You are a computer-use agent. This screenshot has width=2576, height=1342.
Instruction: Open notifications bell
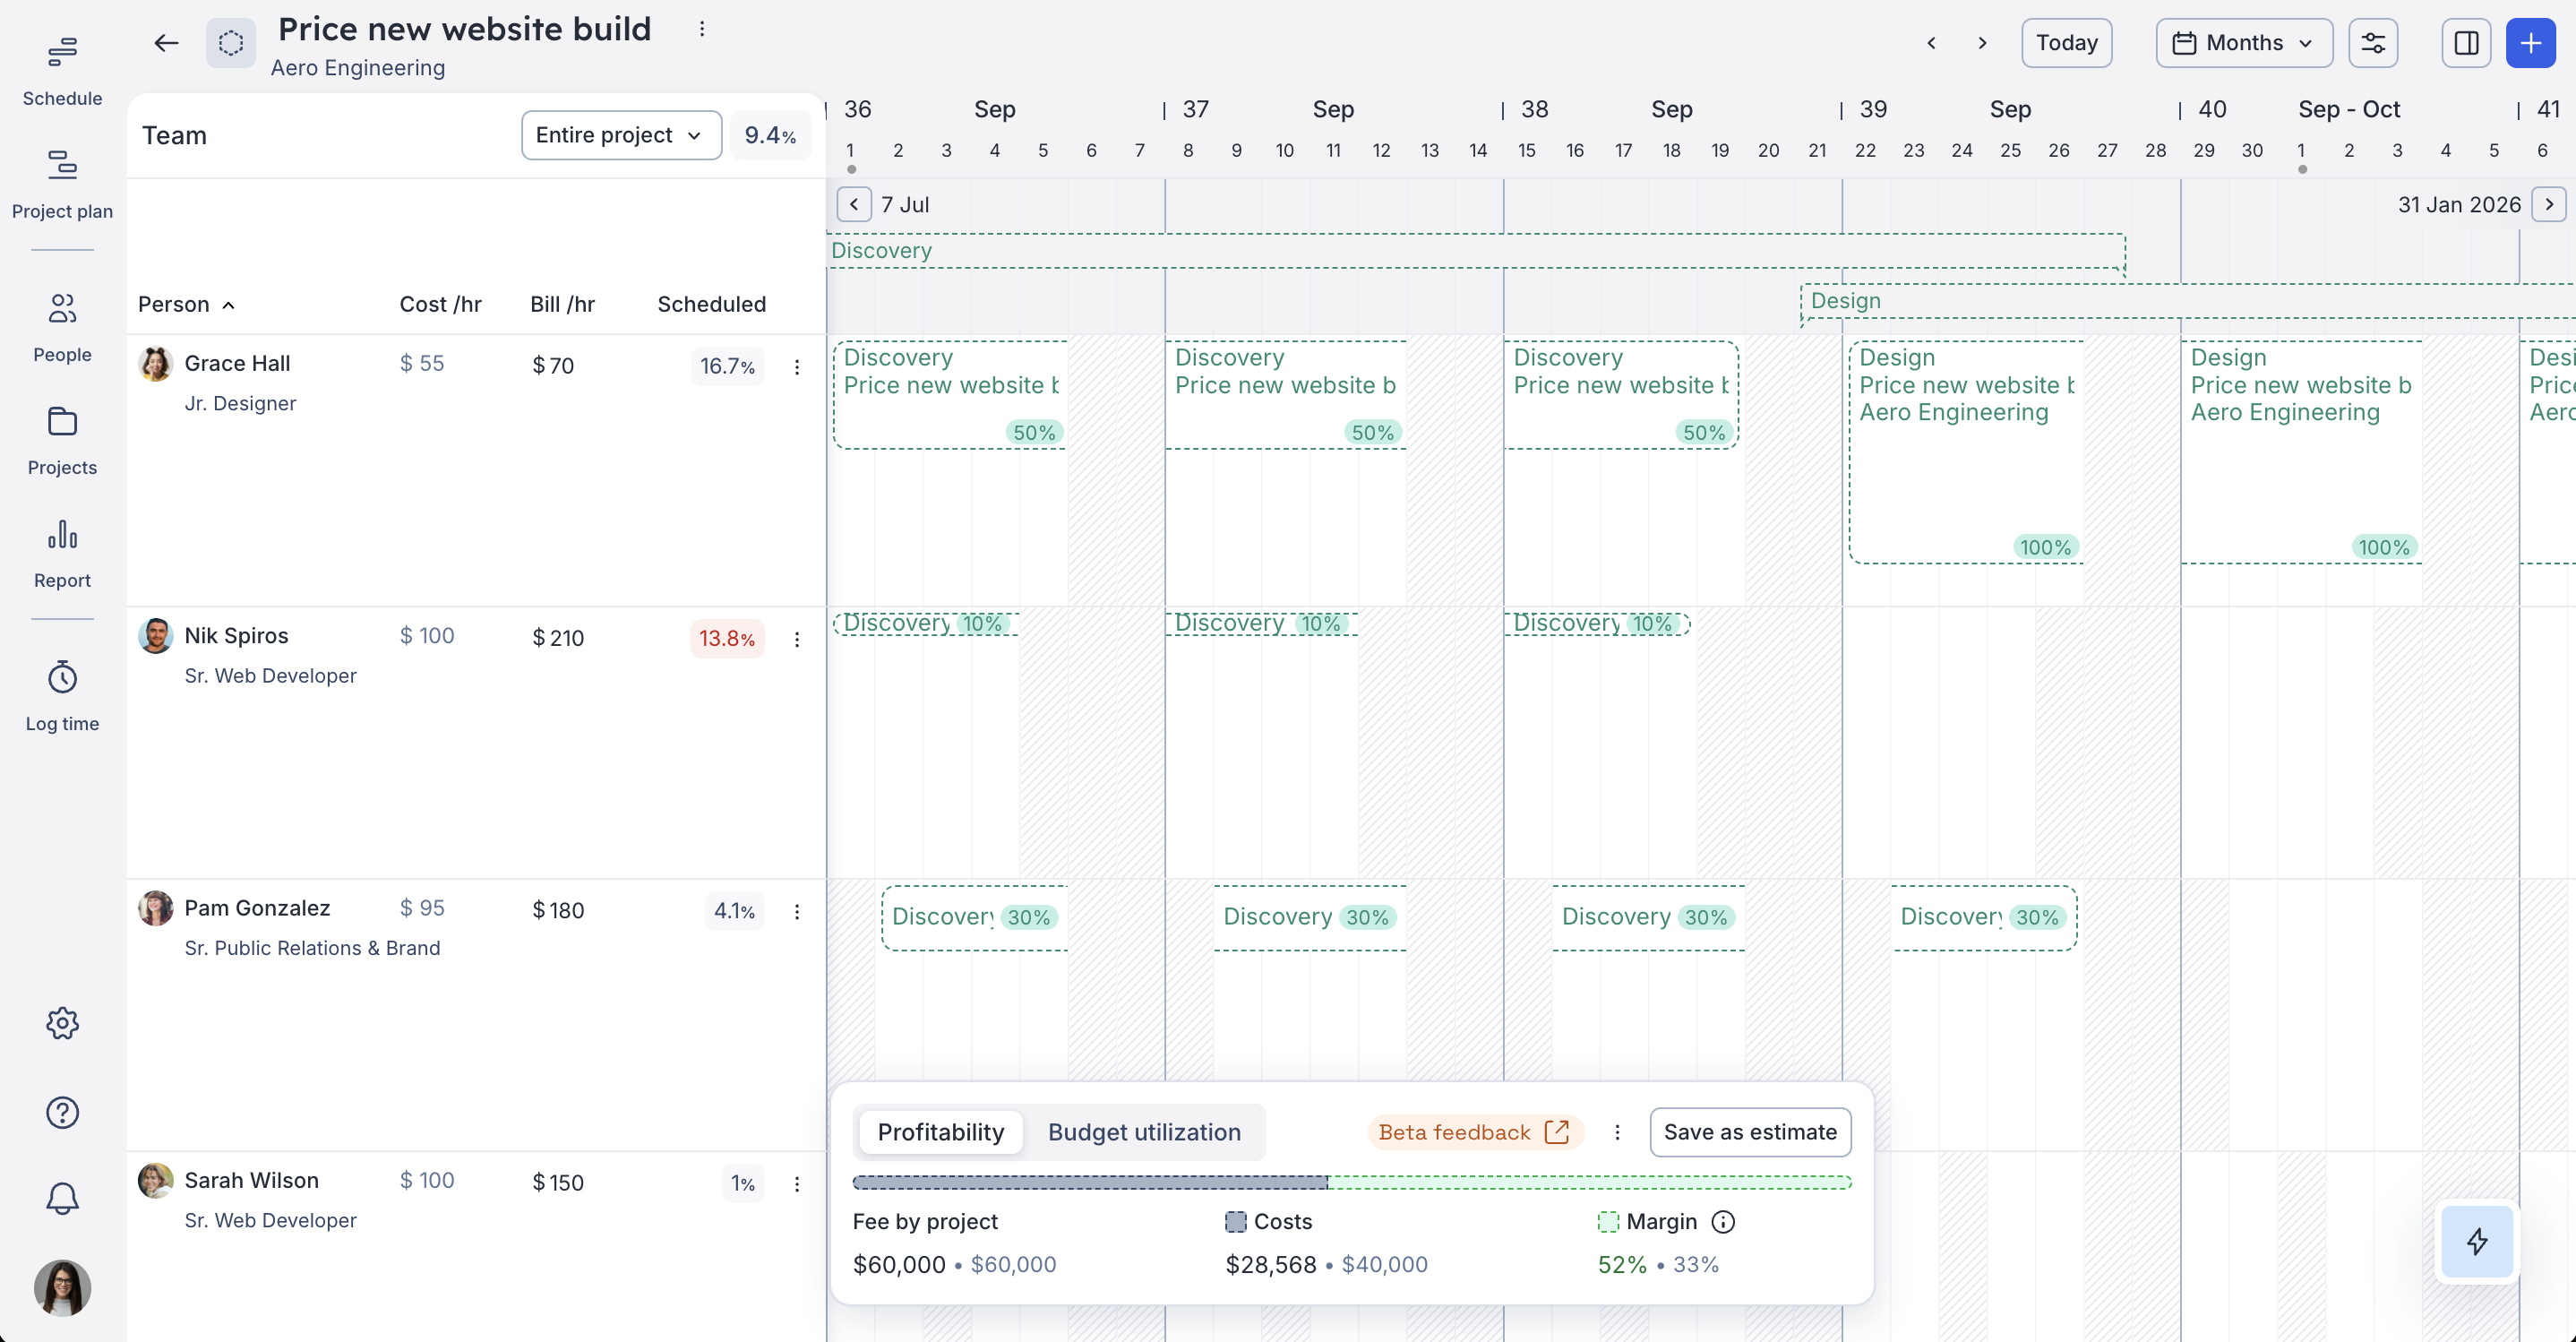[x=62, y=1198]
